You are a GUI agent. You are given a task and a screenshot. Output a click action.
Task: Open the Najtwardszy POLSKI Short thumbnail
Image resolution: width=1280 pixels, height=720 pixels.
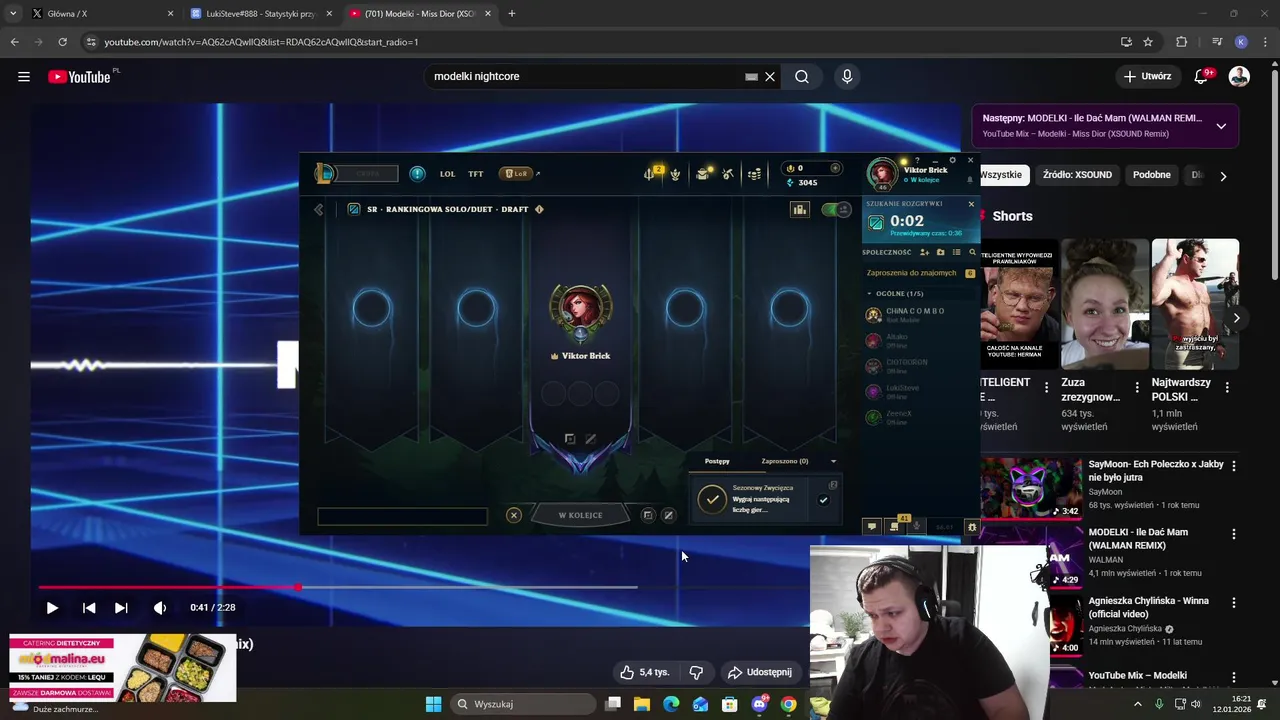pos(1195,305)
